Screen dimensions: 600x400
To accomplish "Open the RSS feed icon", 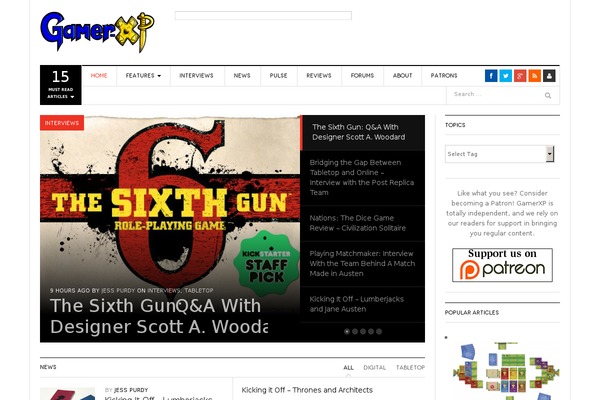I will 535,76.
